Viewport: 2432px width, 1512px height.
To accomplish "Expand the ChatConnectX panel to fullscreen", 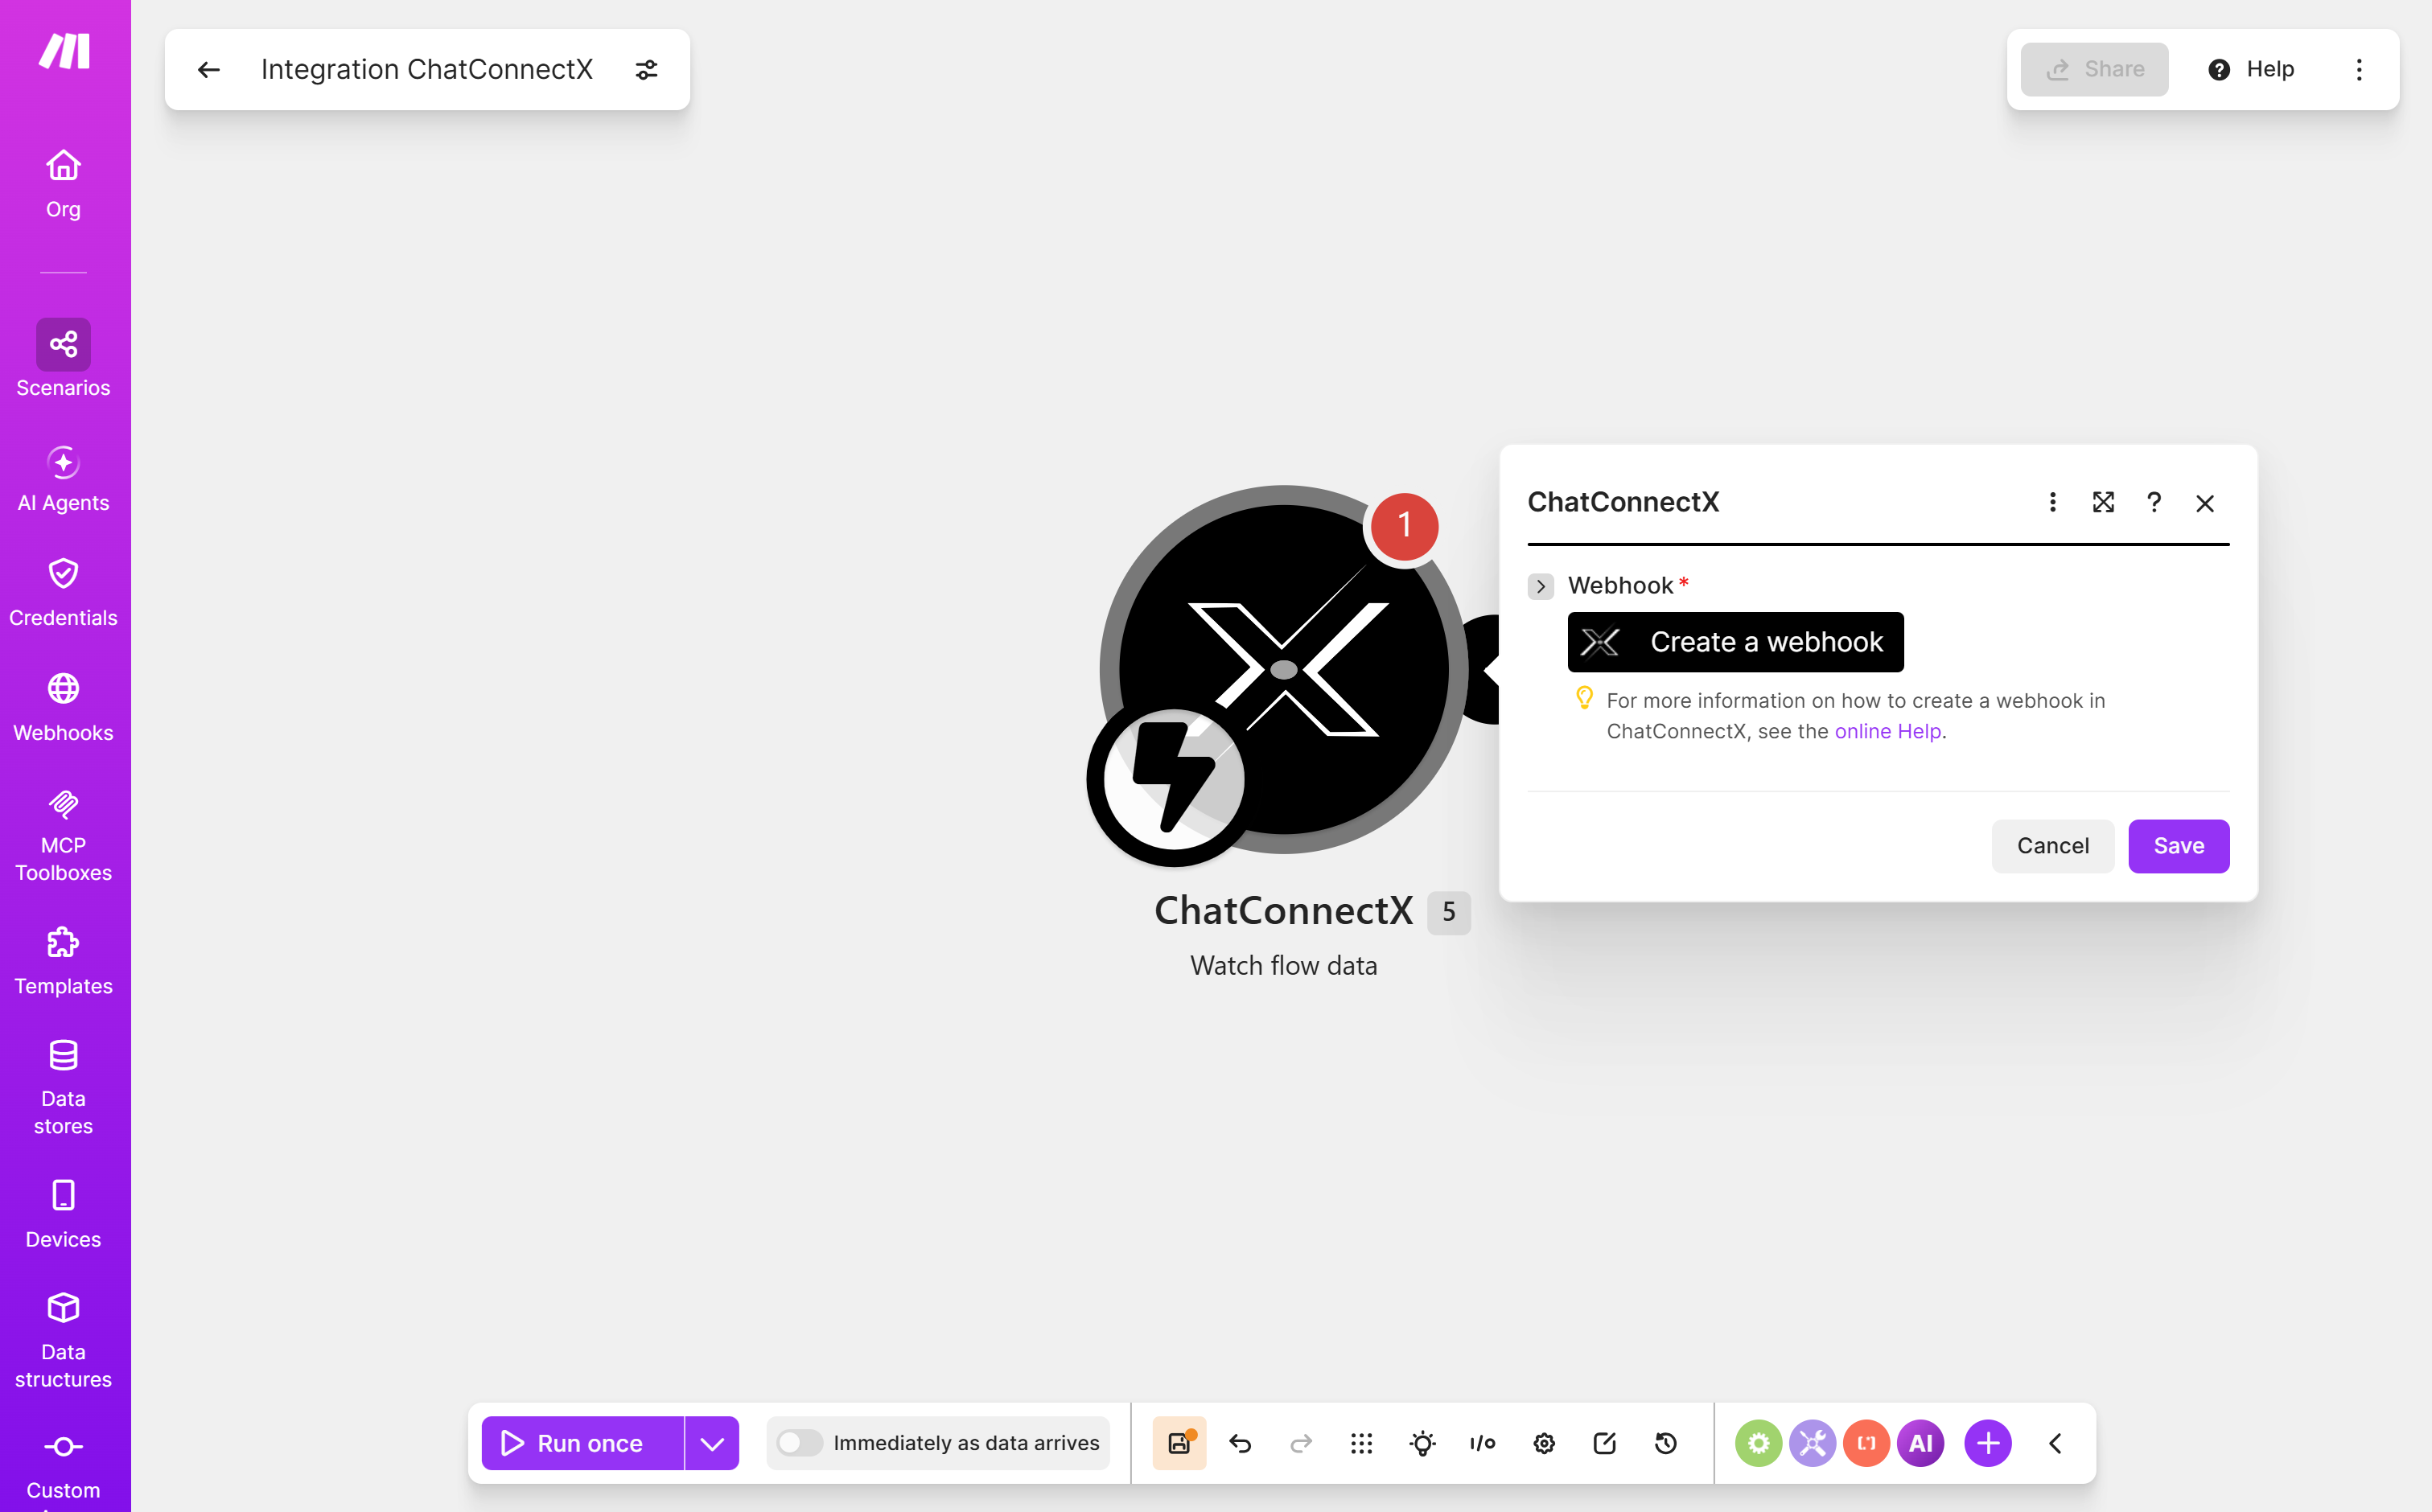I will pyautogui.click(x=2103, y=502).
